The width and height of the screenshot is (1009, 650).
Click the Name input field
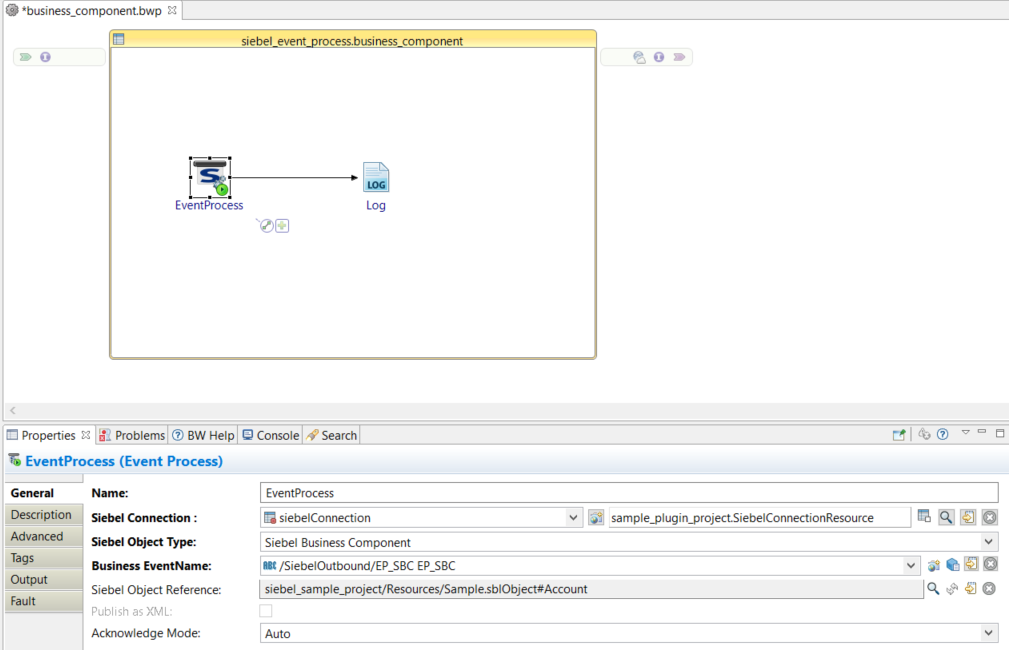(629, 493)
